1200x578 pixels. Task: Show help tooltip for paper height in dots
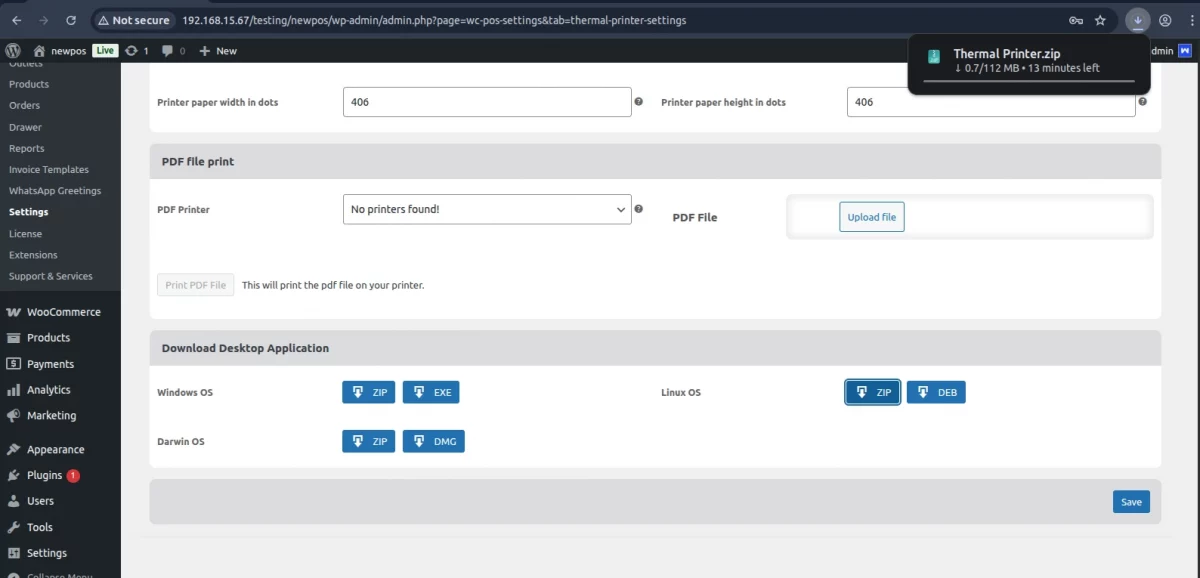1142,101
